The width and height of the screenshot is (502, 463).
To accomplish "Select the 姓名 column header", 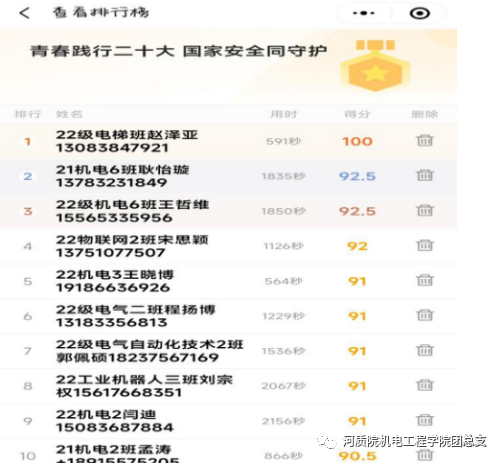I will tap(69, 114).
